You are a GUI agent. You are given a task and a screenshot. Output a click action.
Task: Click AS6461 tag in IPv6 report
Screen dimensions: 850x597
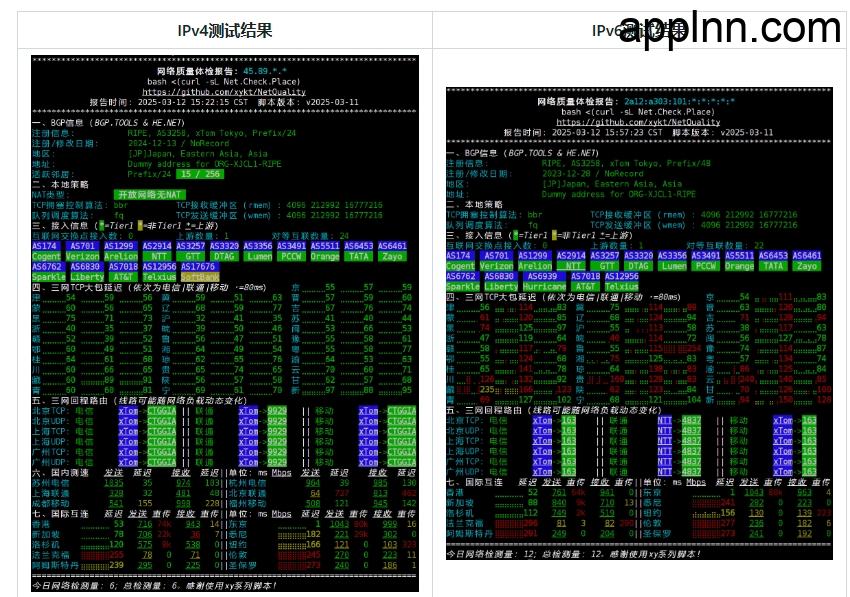pos(807,256)
